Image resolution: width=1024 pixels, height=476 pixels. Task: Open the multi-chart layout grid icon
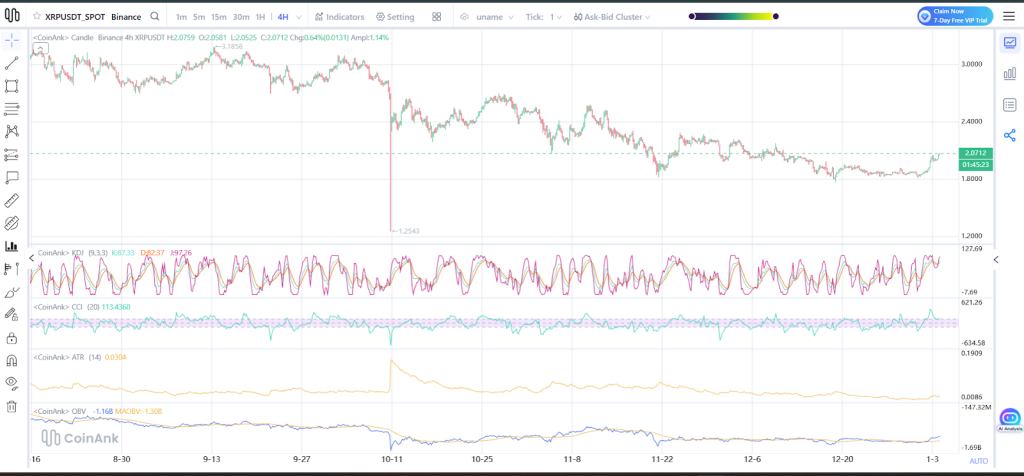[x=436, y=17]
